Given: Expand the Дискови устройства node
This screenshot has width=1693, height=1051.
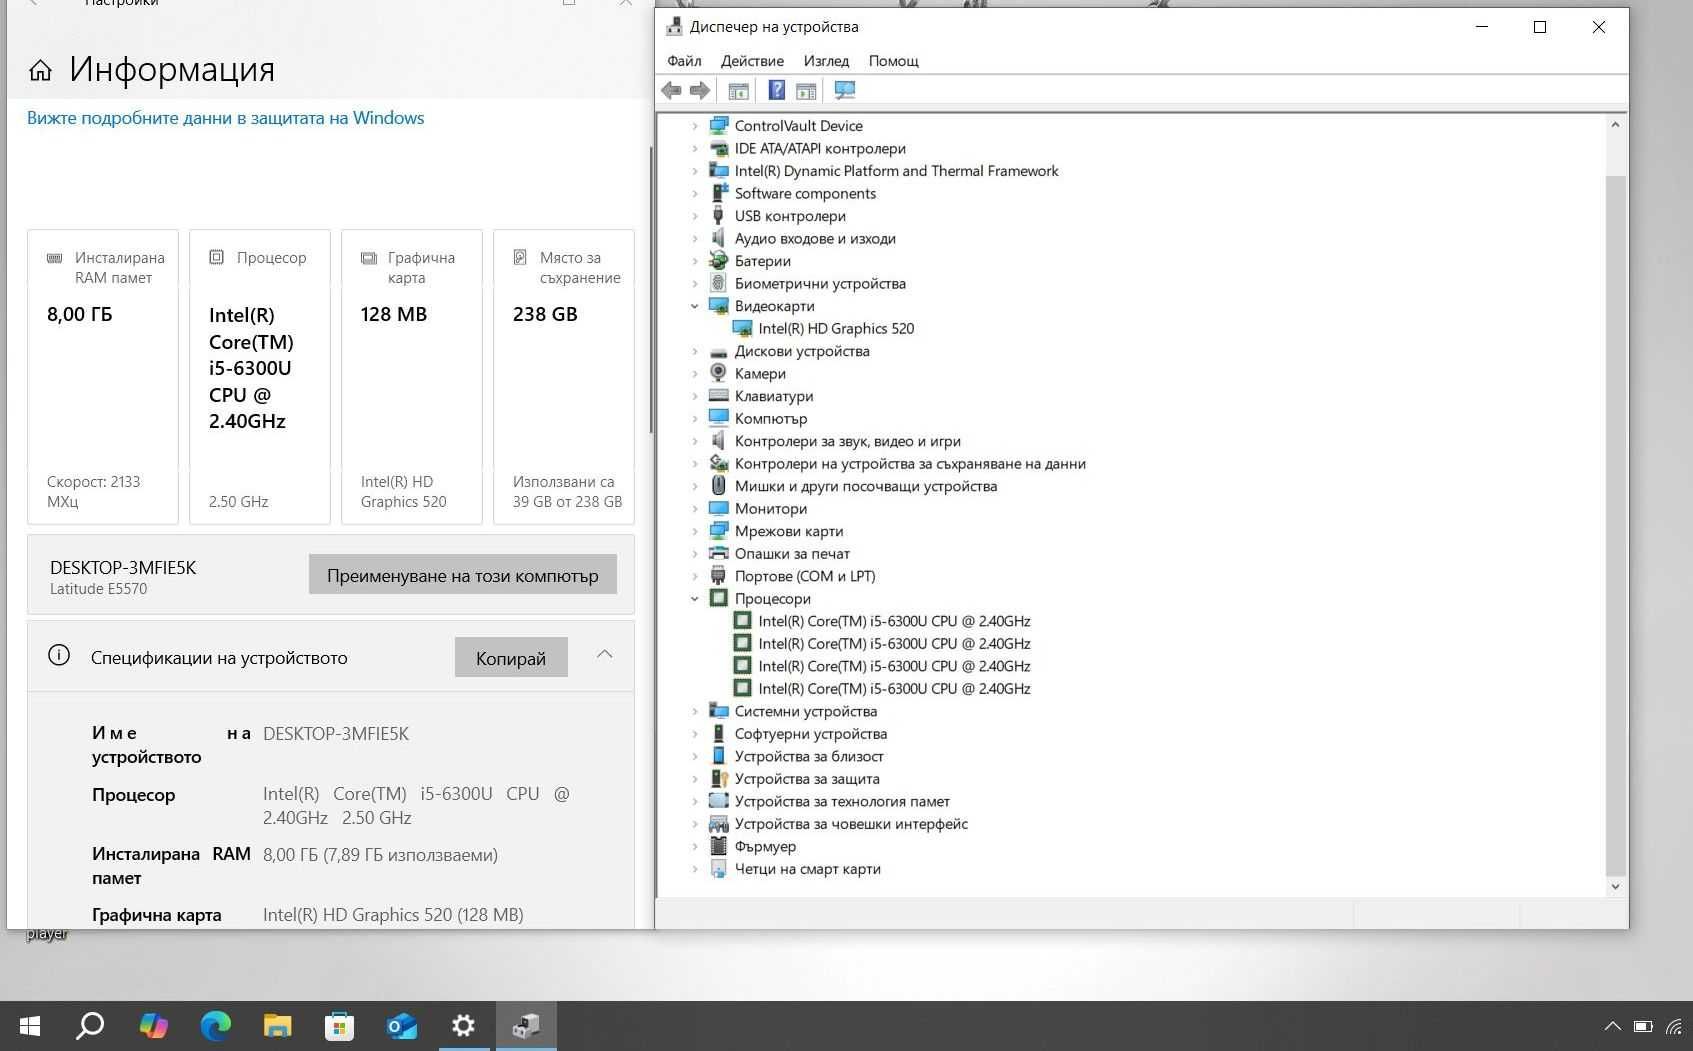Looking at the screenshot, I should tap(695, 351).
